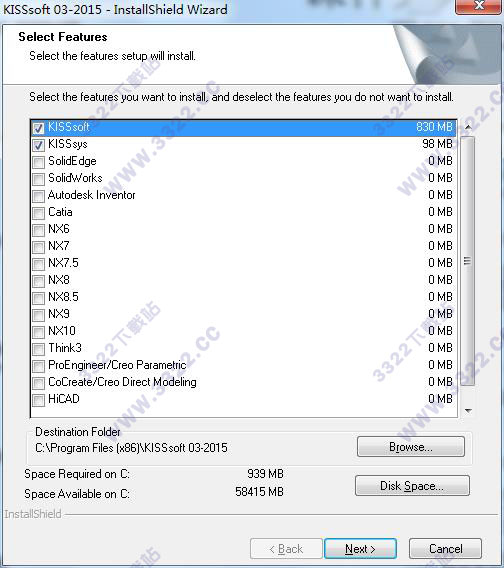Enable the Catia feature checkbox
504x568 pixels.
pos(38,213)
